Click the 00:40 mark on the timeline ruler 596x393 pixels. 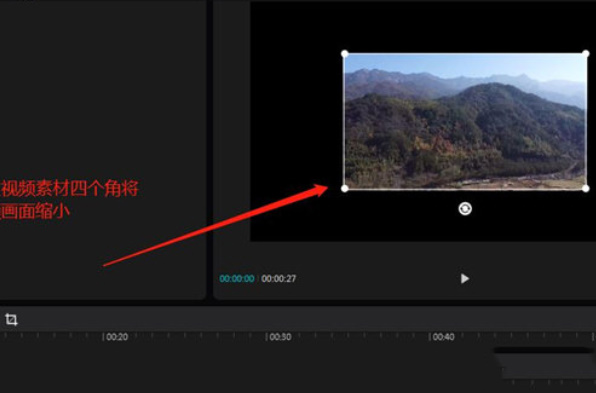coord(443,337)
